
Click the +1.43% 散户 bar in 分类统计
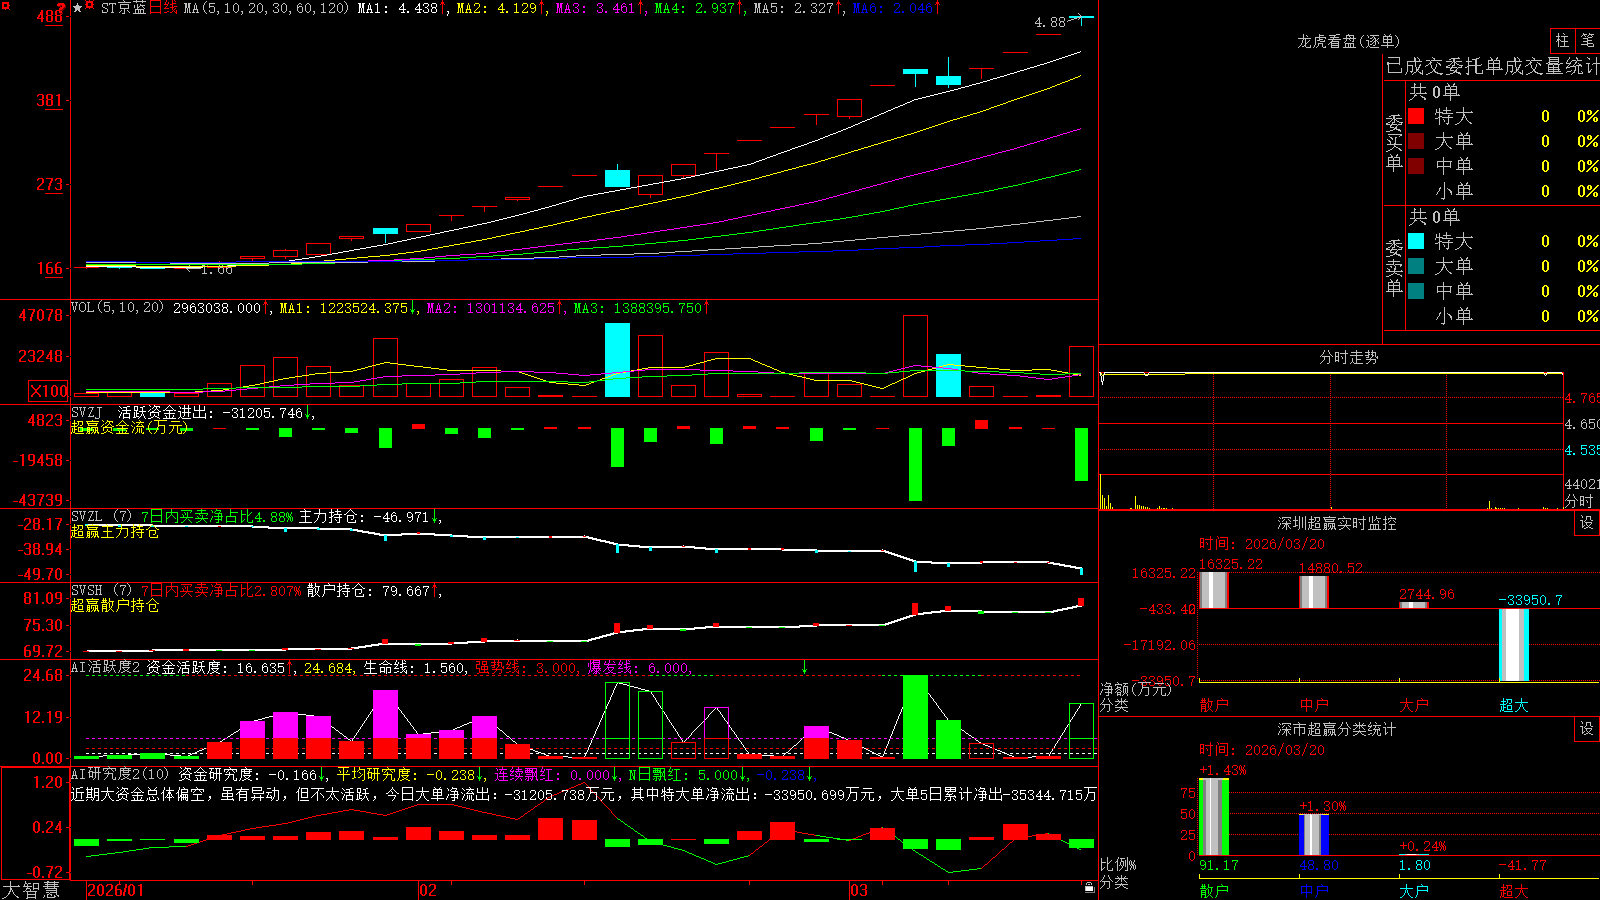coord(1214,816)
